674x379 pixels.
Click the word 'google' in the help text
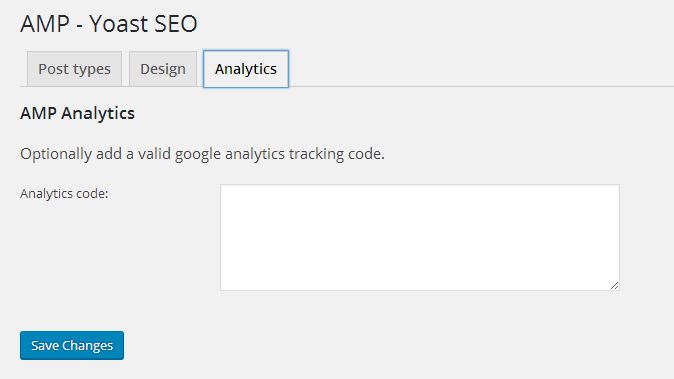coord(198,155)
